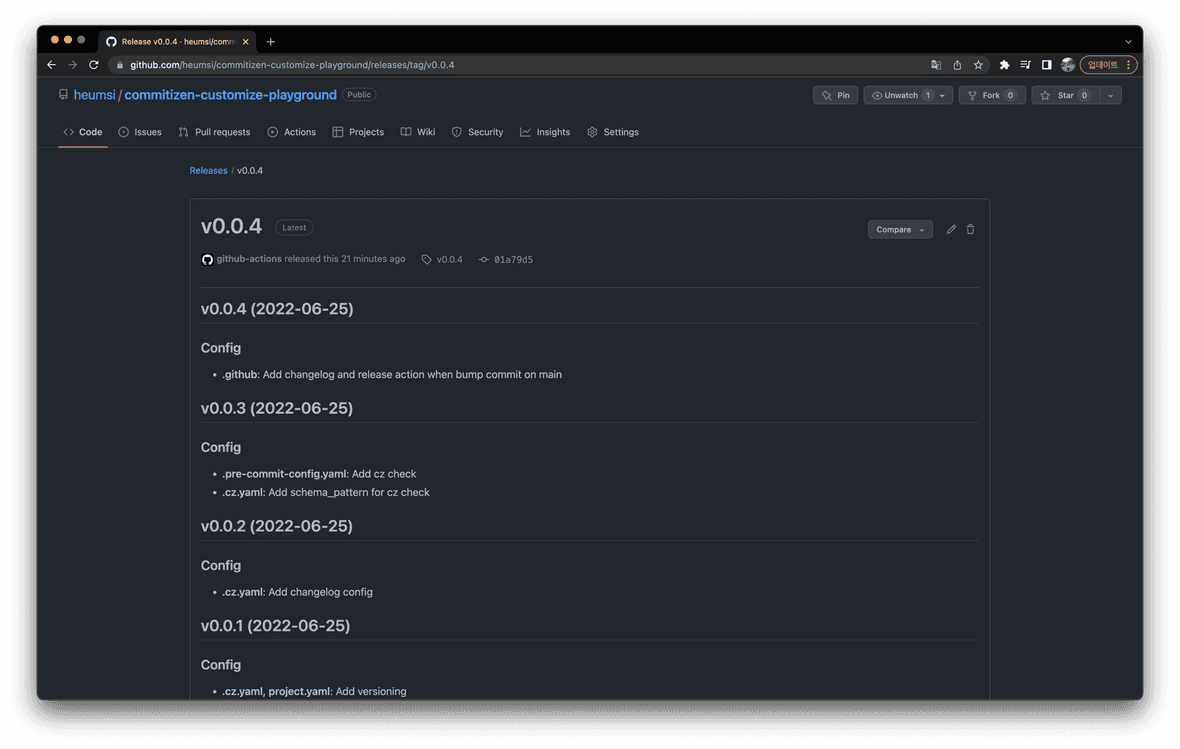Click the pencil edit release icon
The height and width of the screenshot is (749, 1180).
951,229
